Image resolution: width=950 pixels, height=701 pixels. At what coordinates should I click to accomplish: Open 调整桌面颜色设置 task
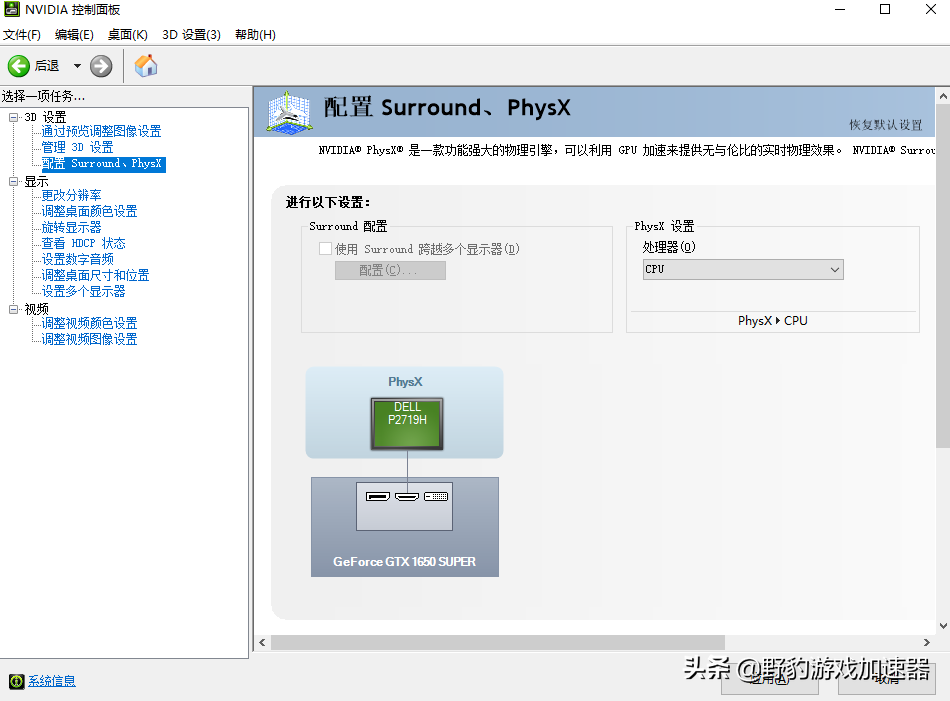[x=89, y=211]
